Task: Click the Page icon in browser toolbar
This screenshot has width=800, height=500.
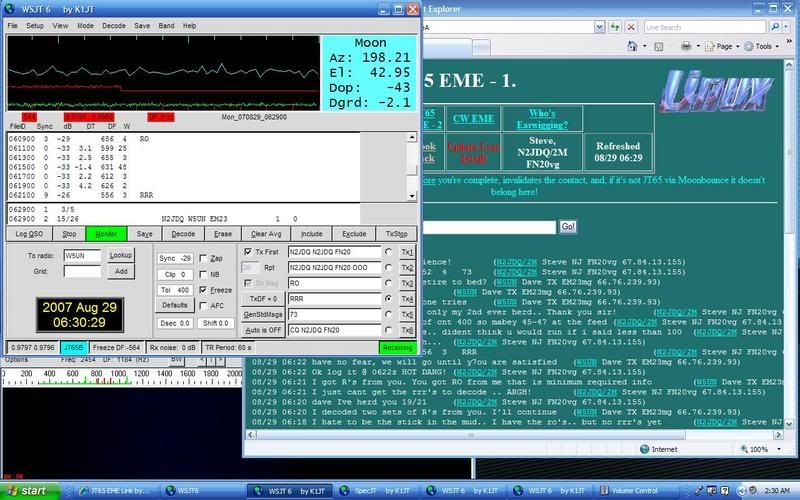Action: coord(710,46)
